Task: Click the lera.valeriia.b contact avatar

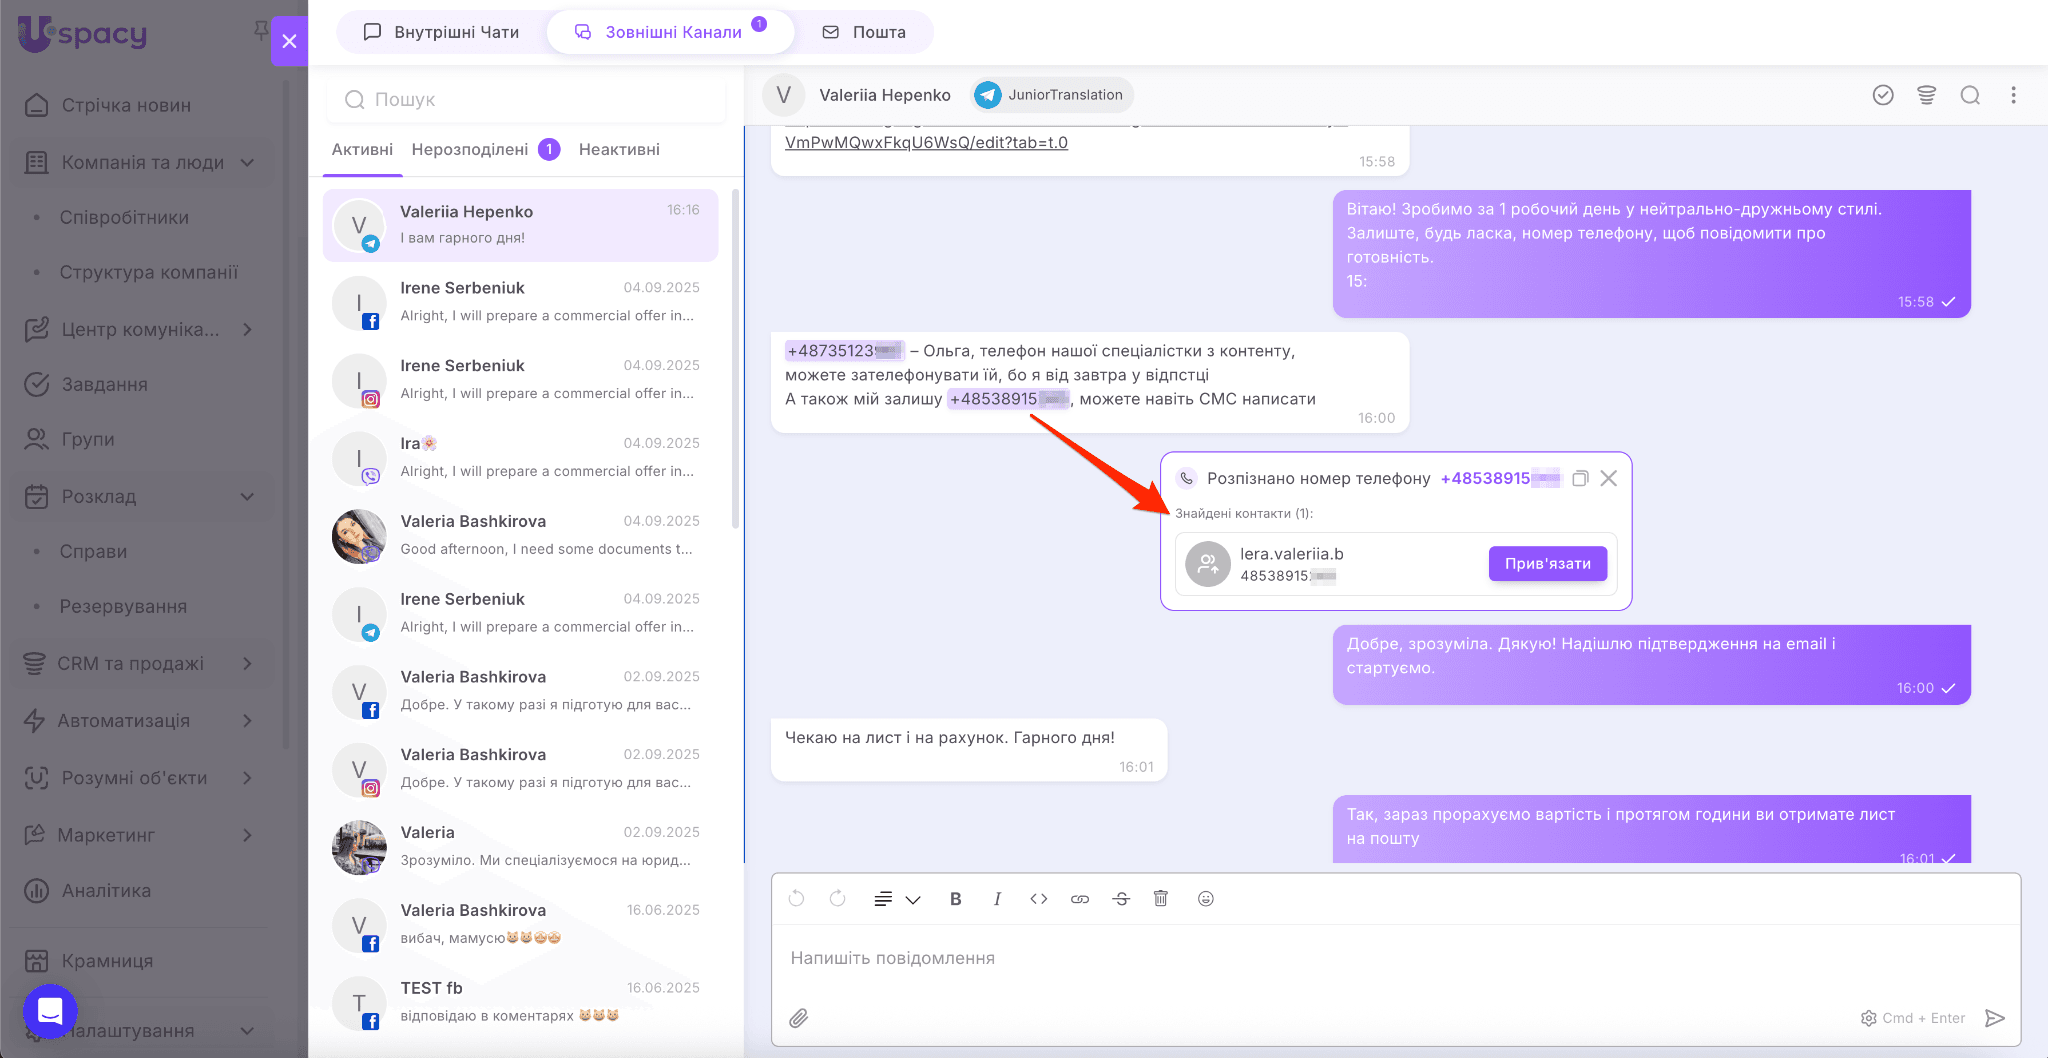Action: pos(1208,564)
